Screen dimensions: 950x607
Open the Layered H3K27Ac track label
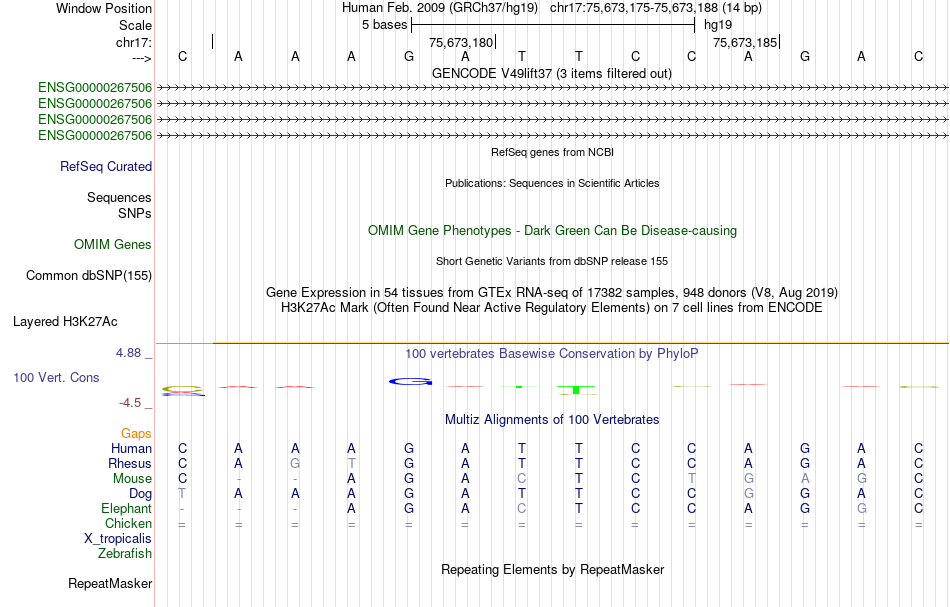[65, 322]
